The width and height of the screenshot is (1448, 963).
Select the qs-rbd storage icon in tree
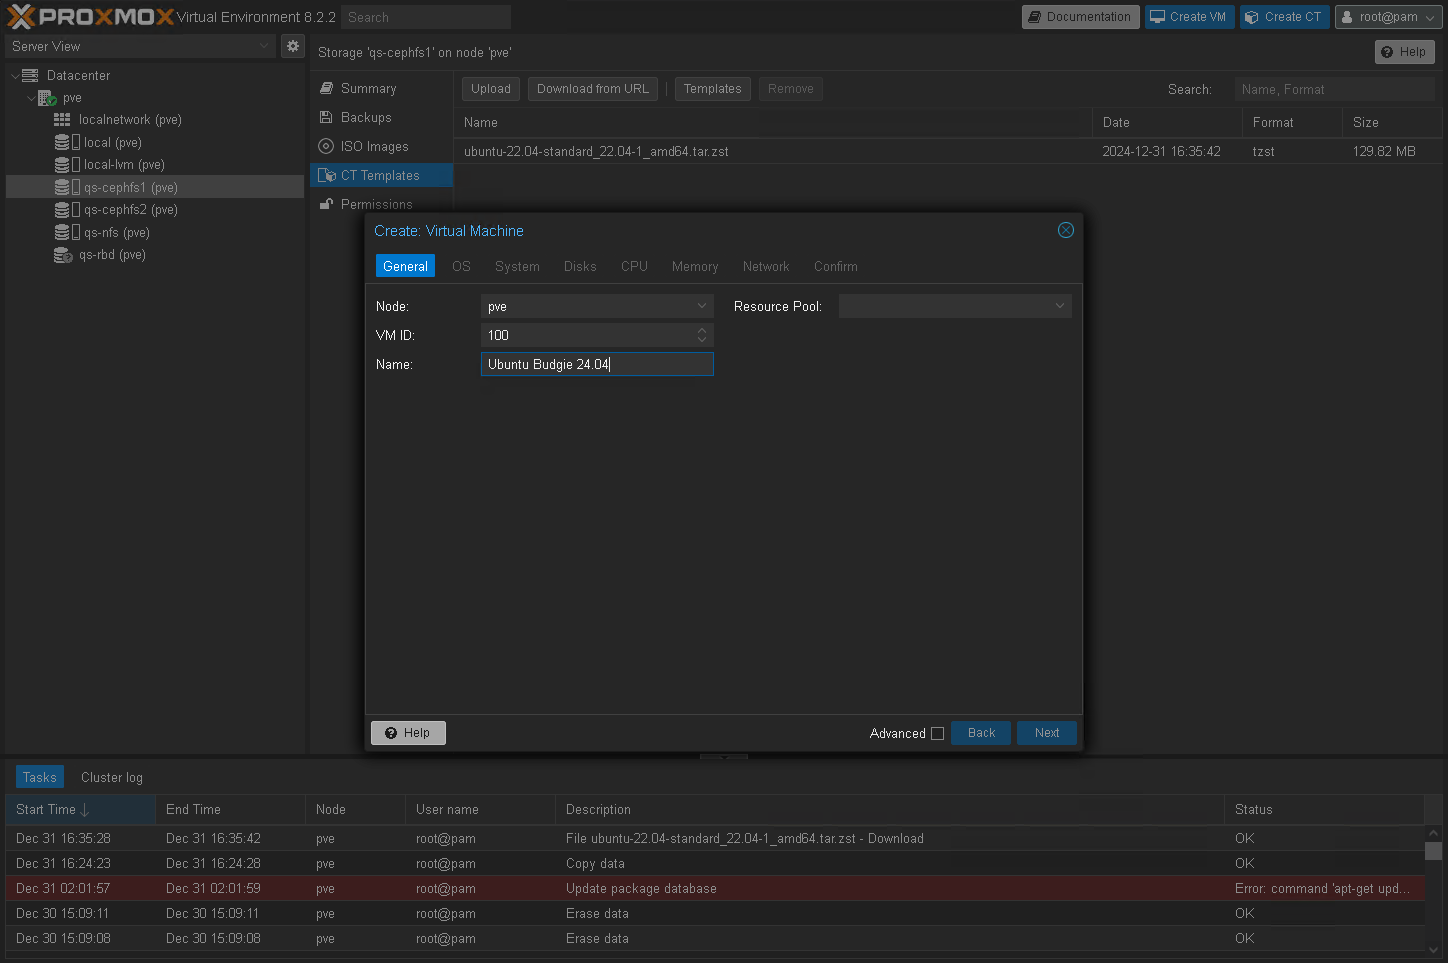(x=63, y=255)
